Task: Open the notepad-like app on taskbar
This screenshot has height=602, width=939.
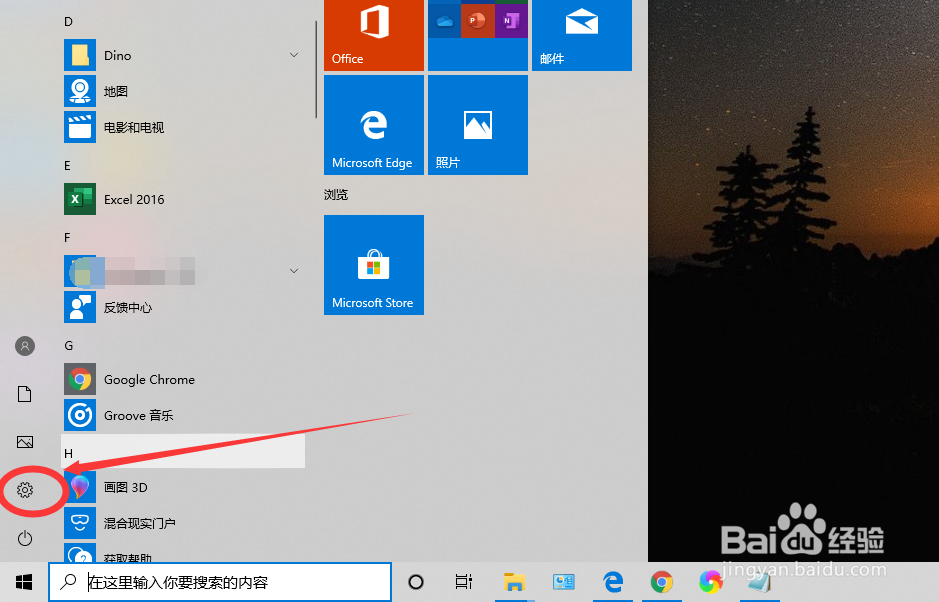Action: [759, 582]
